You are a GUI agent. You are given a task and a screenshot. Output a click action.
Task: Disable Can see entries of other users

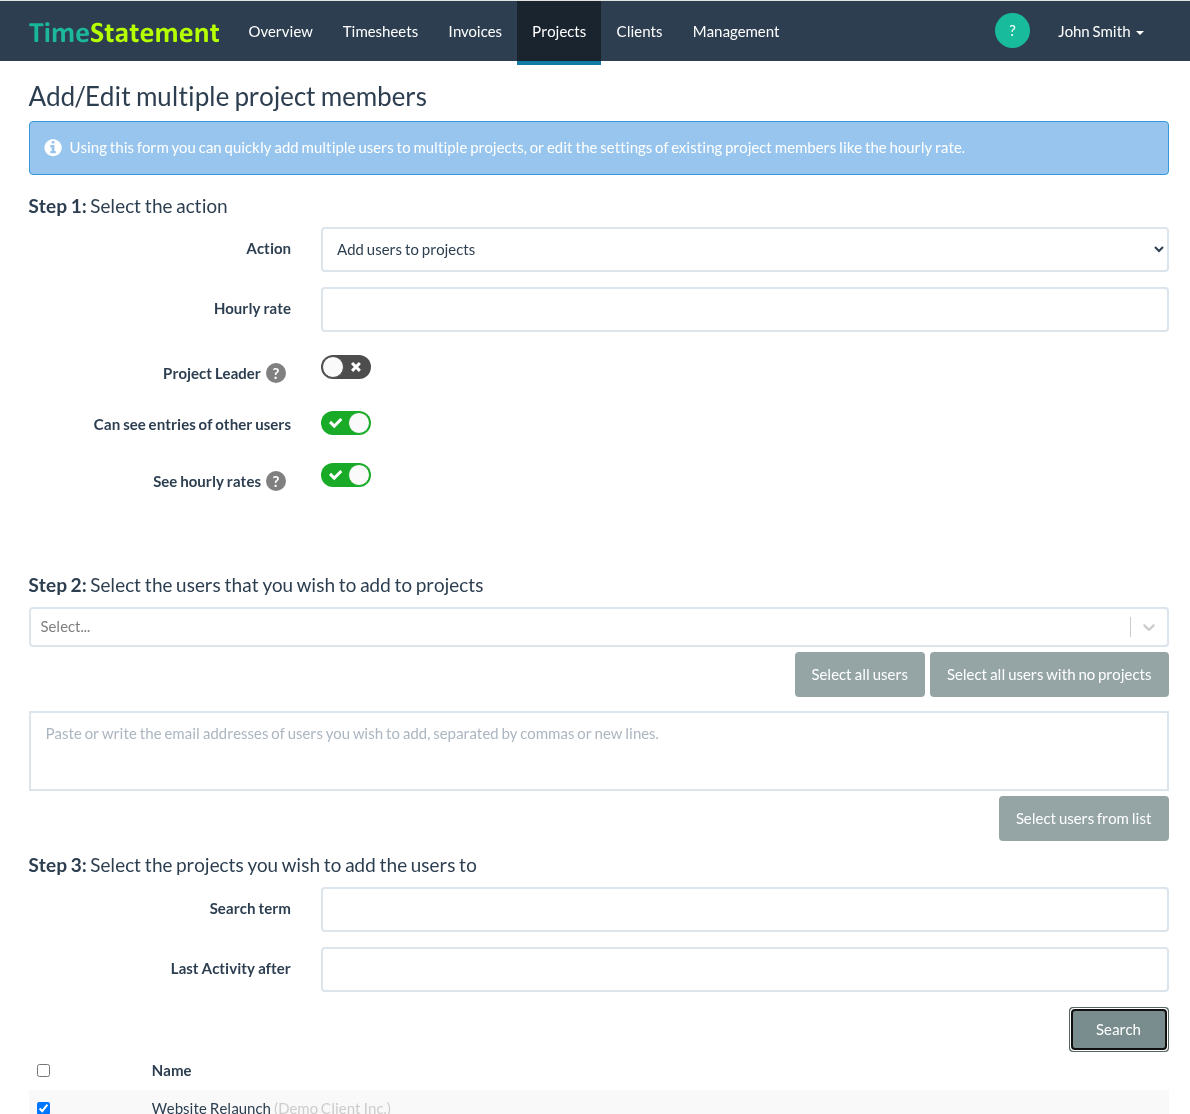point(345,423)
